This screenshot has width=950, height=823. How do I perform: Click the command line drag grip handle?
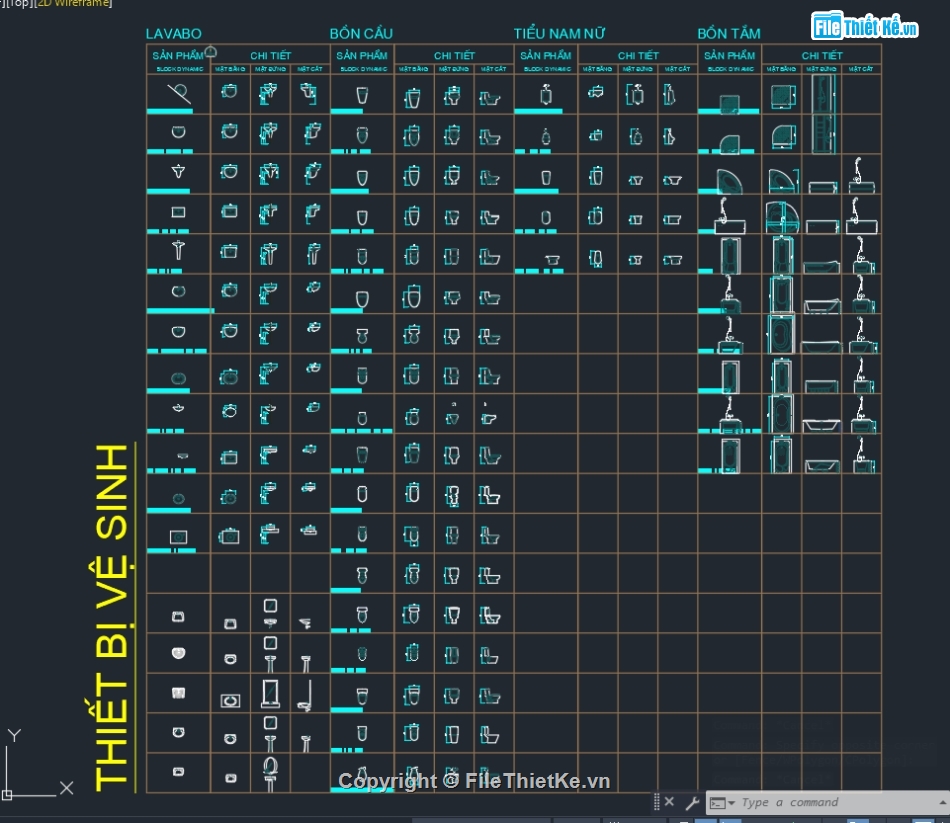pyautogui.click(x=657, y=802)
